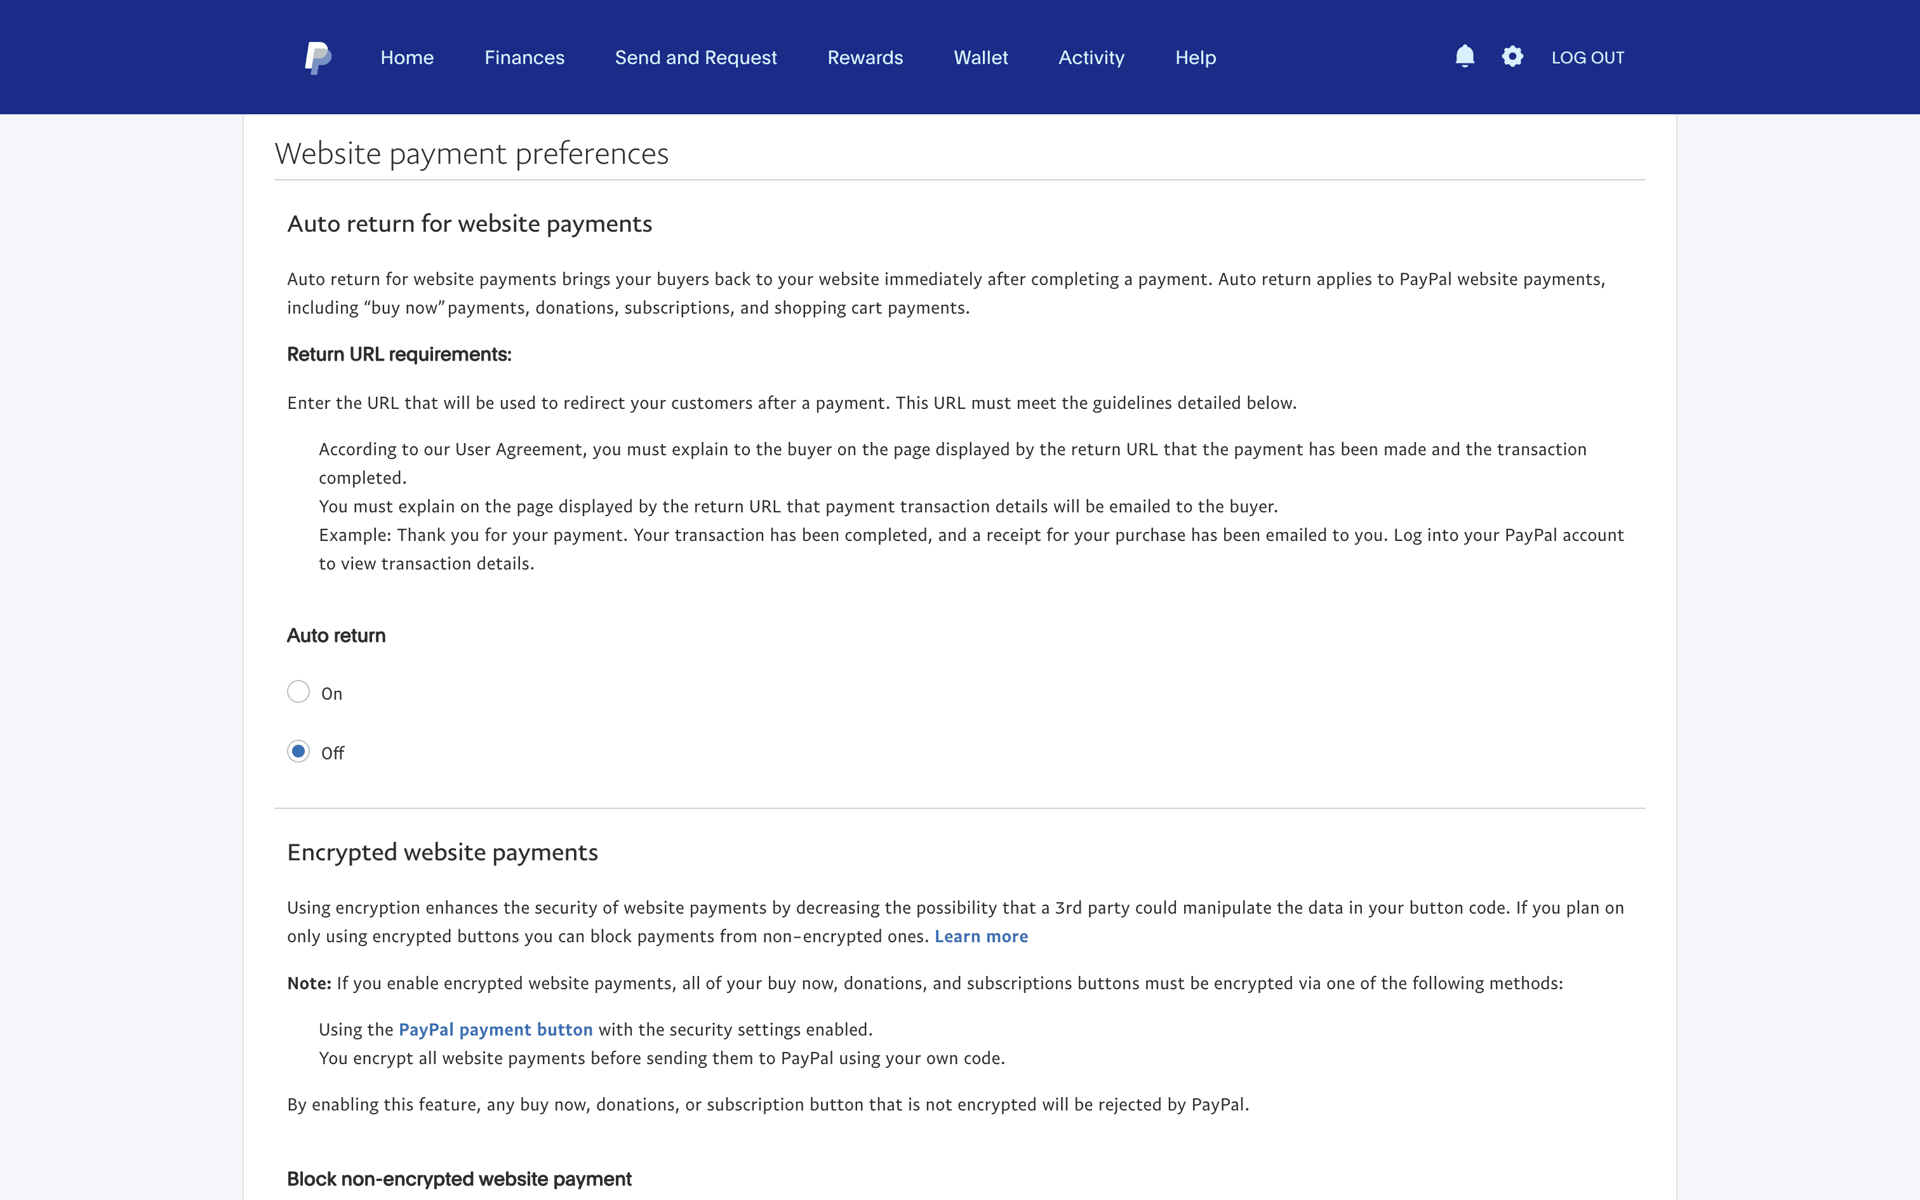Click the bold Note: label
This screenshot has width=1920, height=1200.
309,983
